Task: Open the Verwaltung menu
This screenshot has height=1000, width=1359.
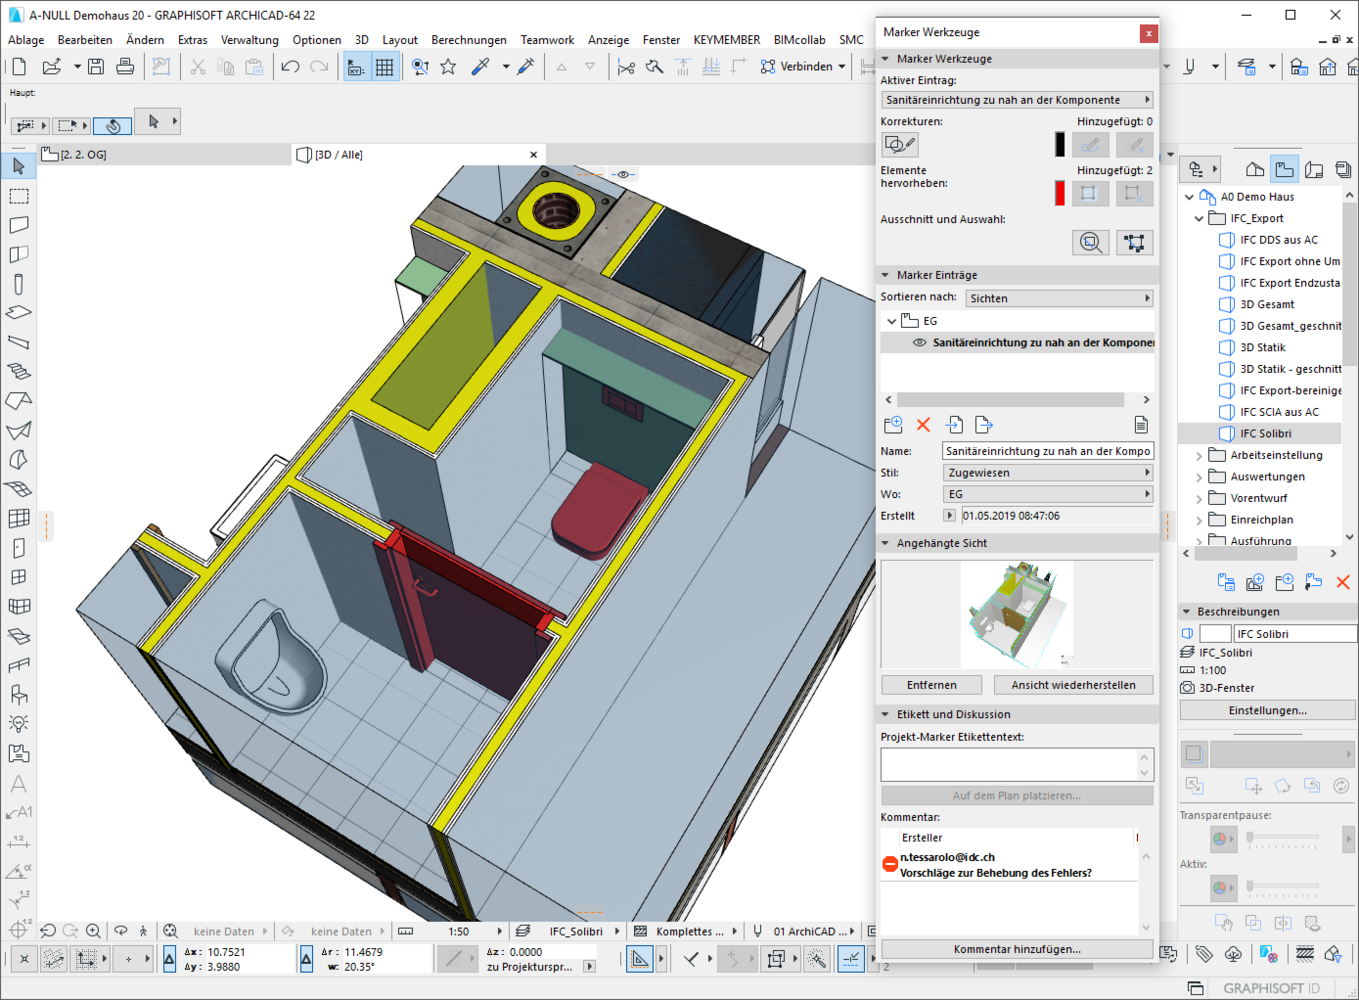Action: 250,40
